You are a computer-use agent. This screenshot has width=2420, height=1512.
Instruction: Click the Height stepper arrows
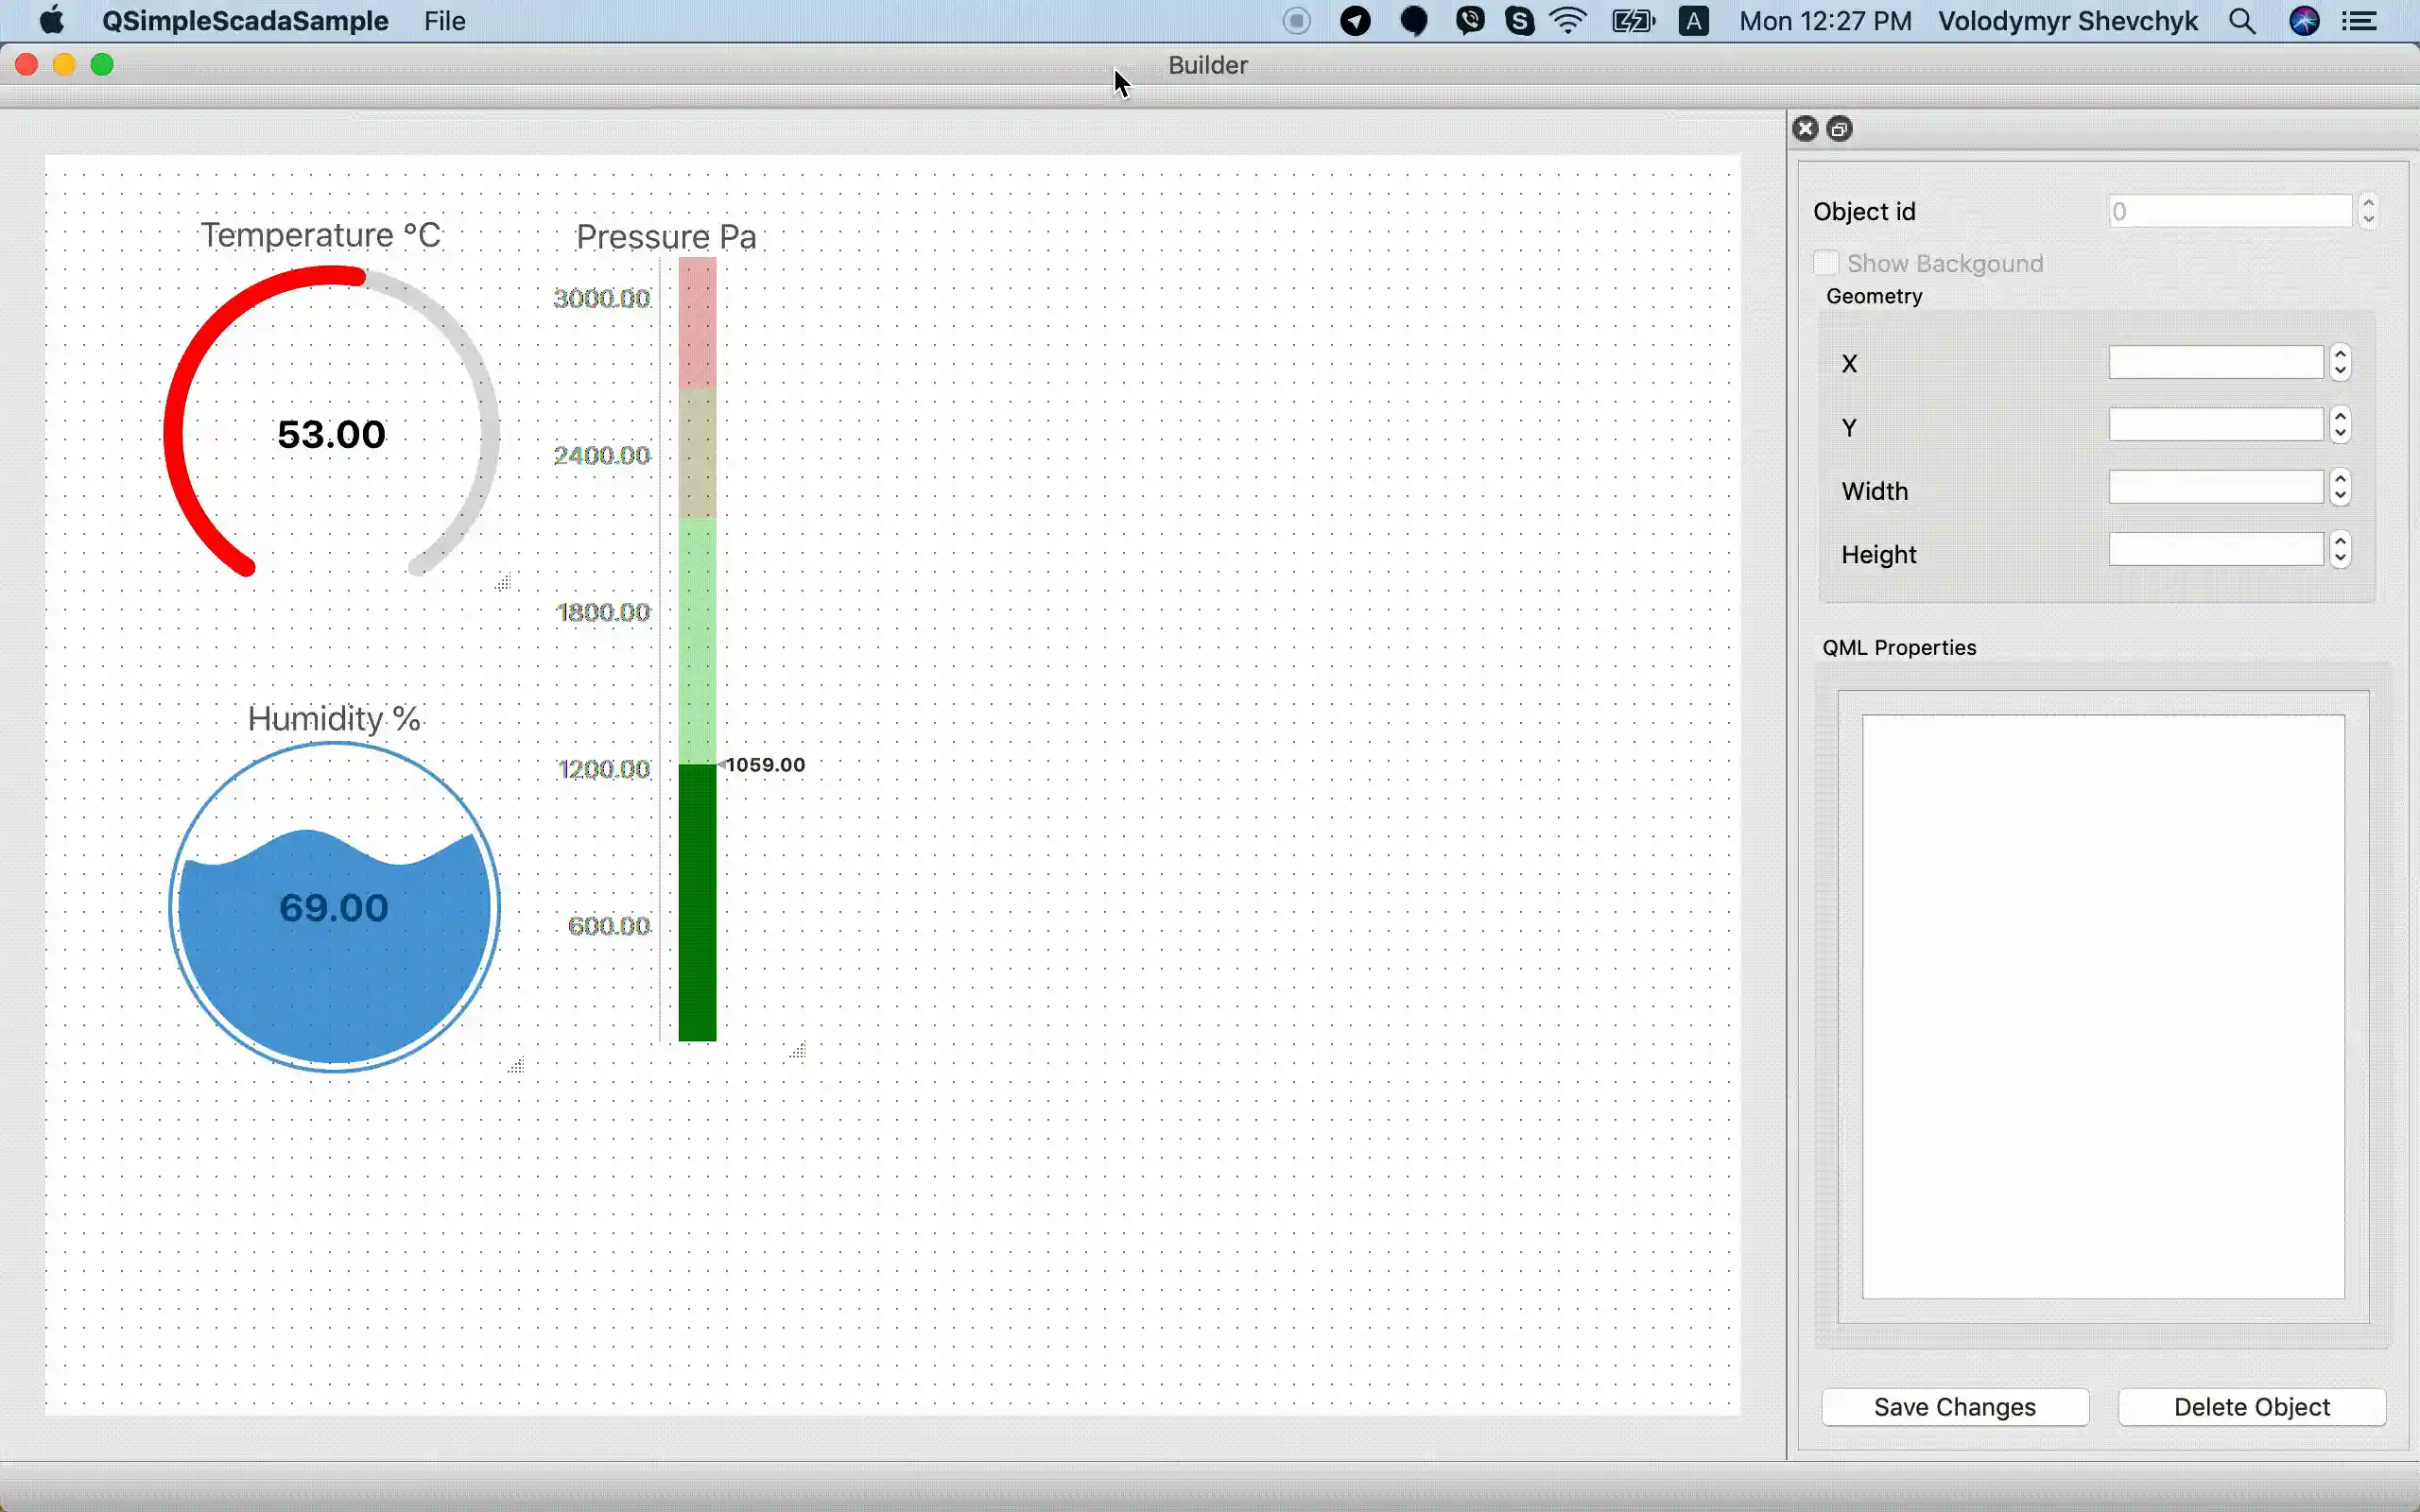pos(2340,550)
